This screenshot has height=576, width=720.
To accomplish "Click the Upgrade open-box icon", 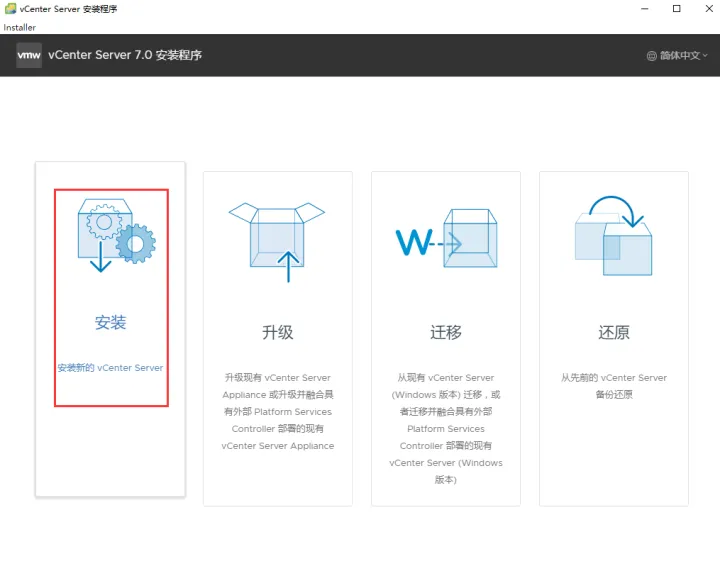I will coord(277,242).
